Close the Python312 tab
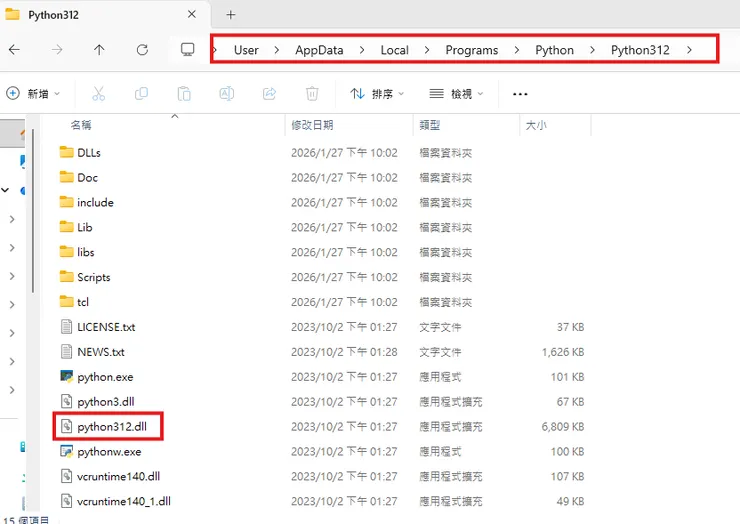740x524 pixels. [x=192, y=15]
